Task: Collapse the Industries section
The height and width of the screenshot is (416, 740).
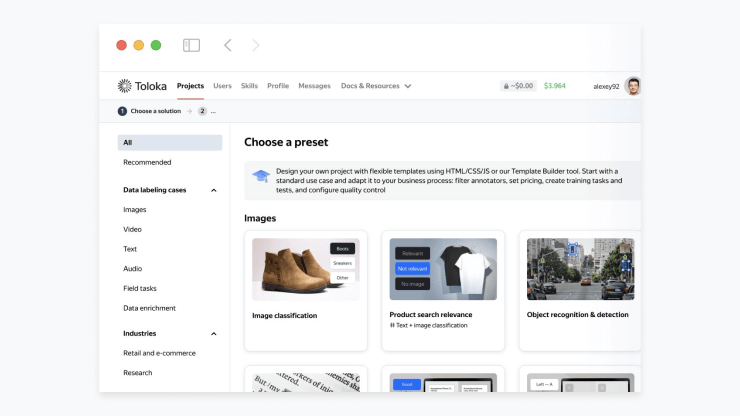Action: tap(214, 334)
